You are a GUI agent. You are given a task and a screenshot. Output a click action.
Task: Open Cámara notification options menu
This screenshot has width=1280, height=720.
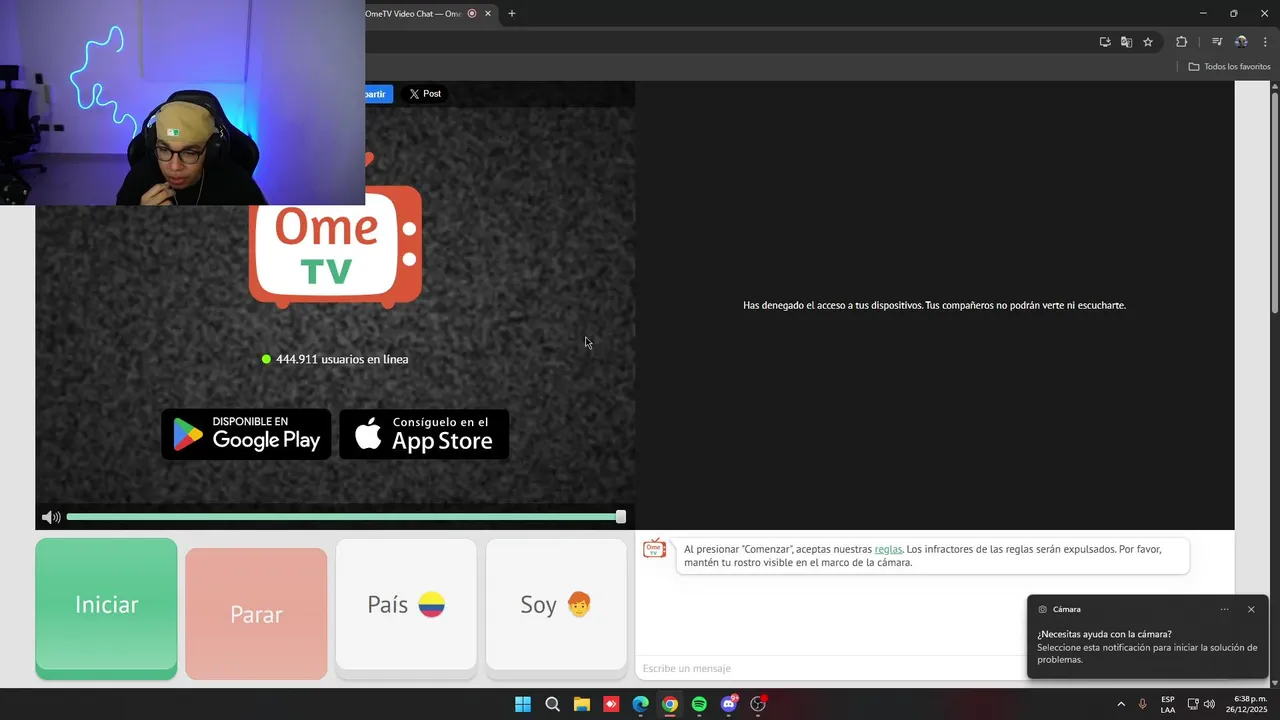(x=1224, y=609)
